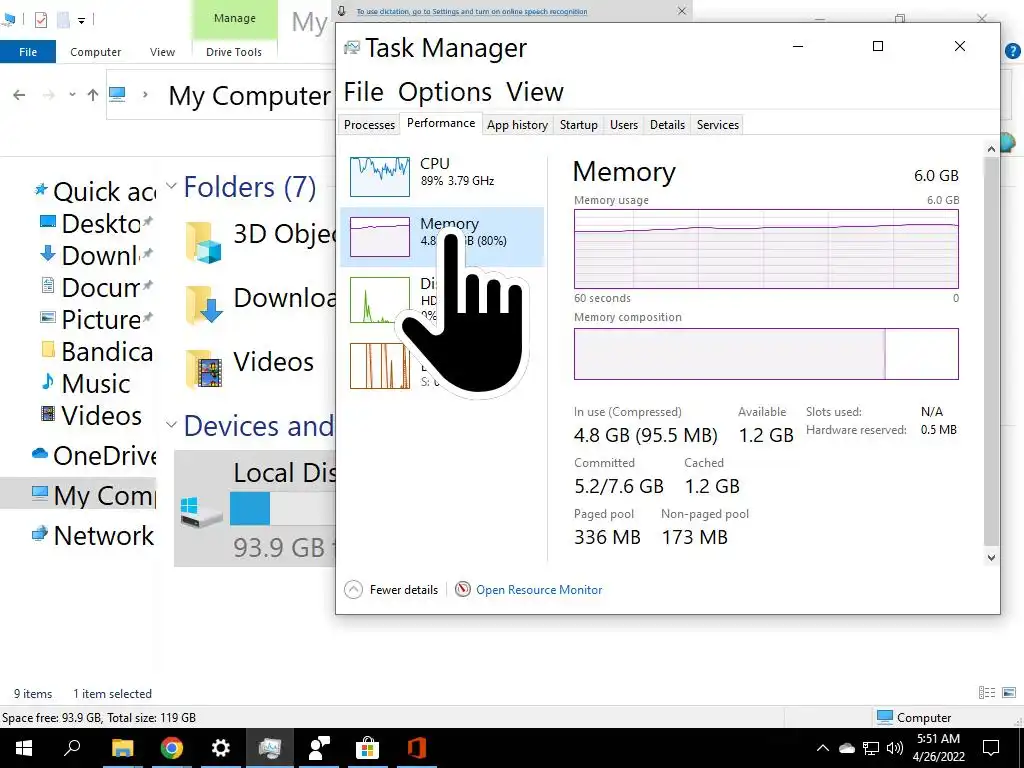The image size is (1024, 768).
Task: Collapse the Devices and drives group
Action: (171, 425)
